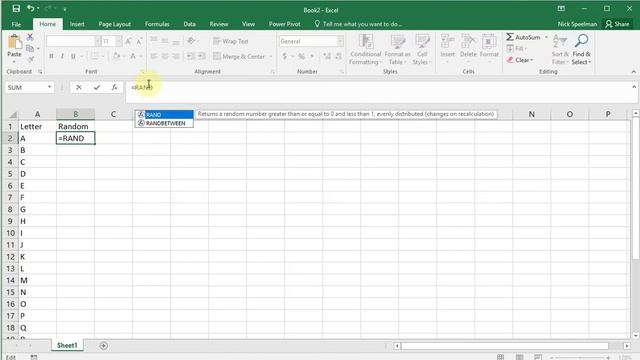Toggle Merge & Center

point(240,56)
